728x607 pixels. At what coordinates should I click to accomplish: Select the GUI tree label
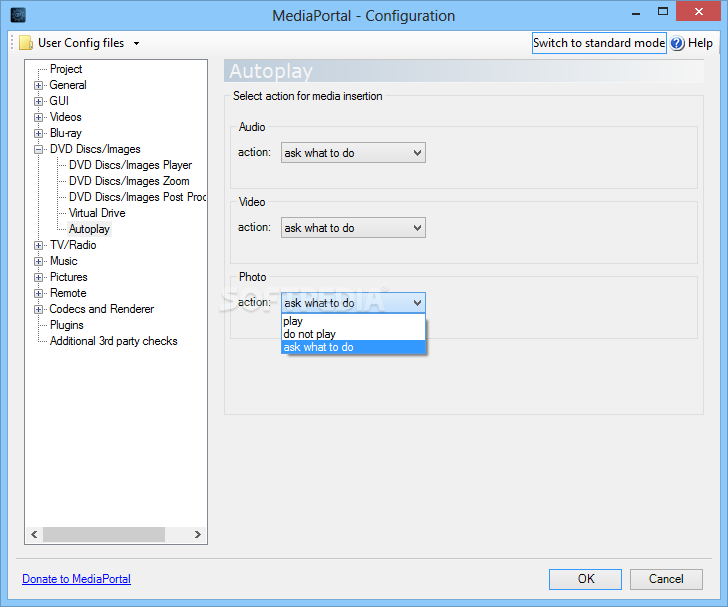click(x=59, y=101)
